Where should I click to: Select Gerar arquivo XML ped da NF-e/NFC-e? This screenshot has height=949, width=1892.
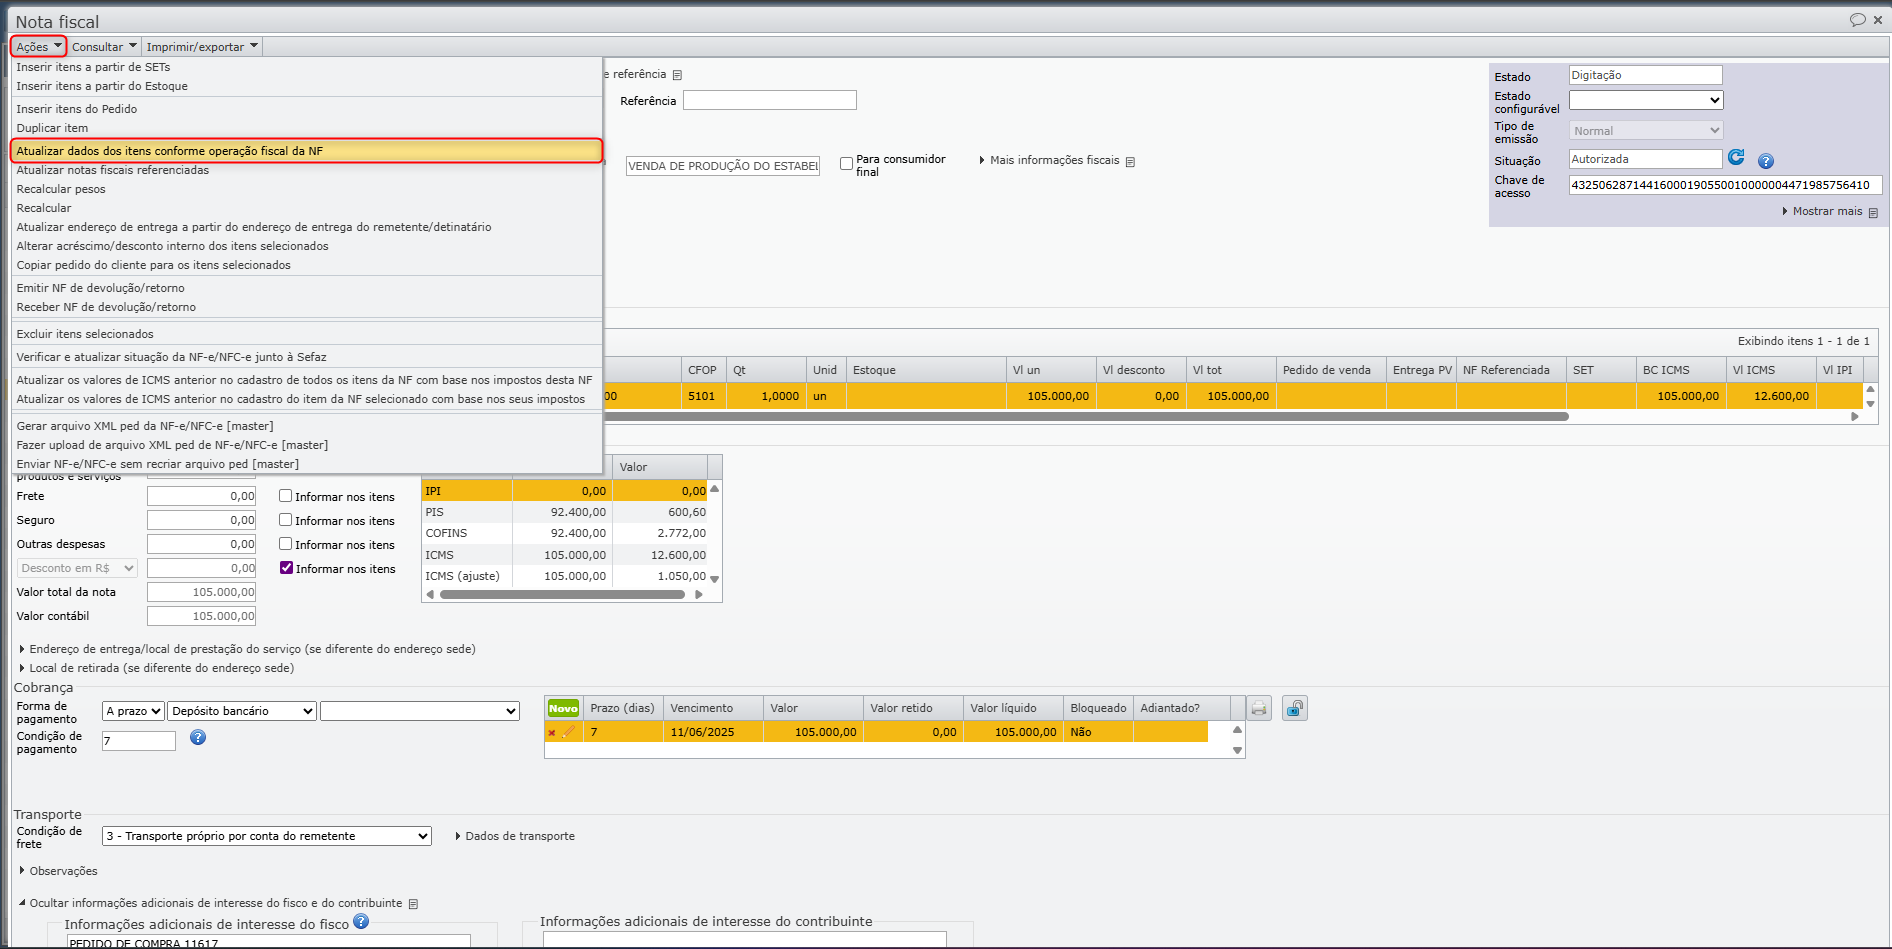(307, 426)
